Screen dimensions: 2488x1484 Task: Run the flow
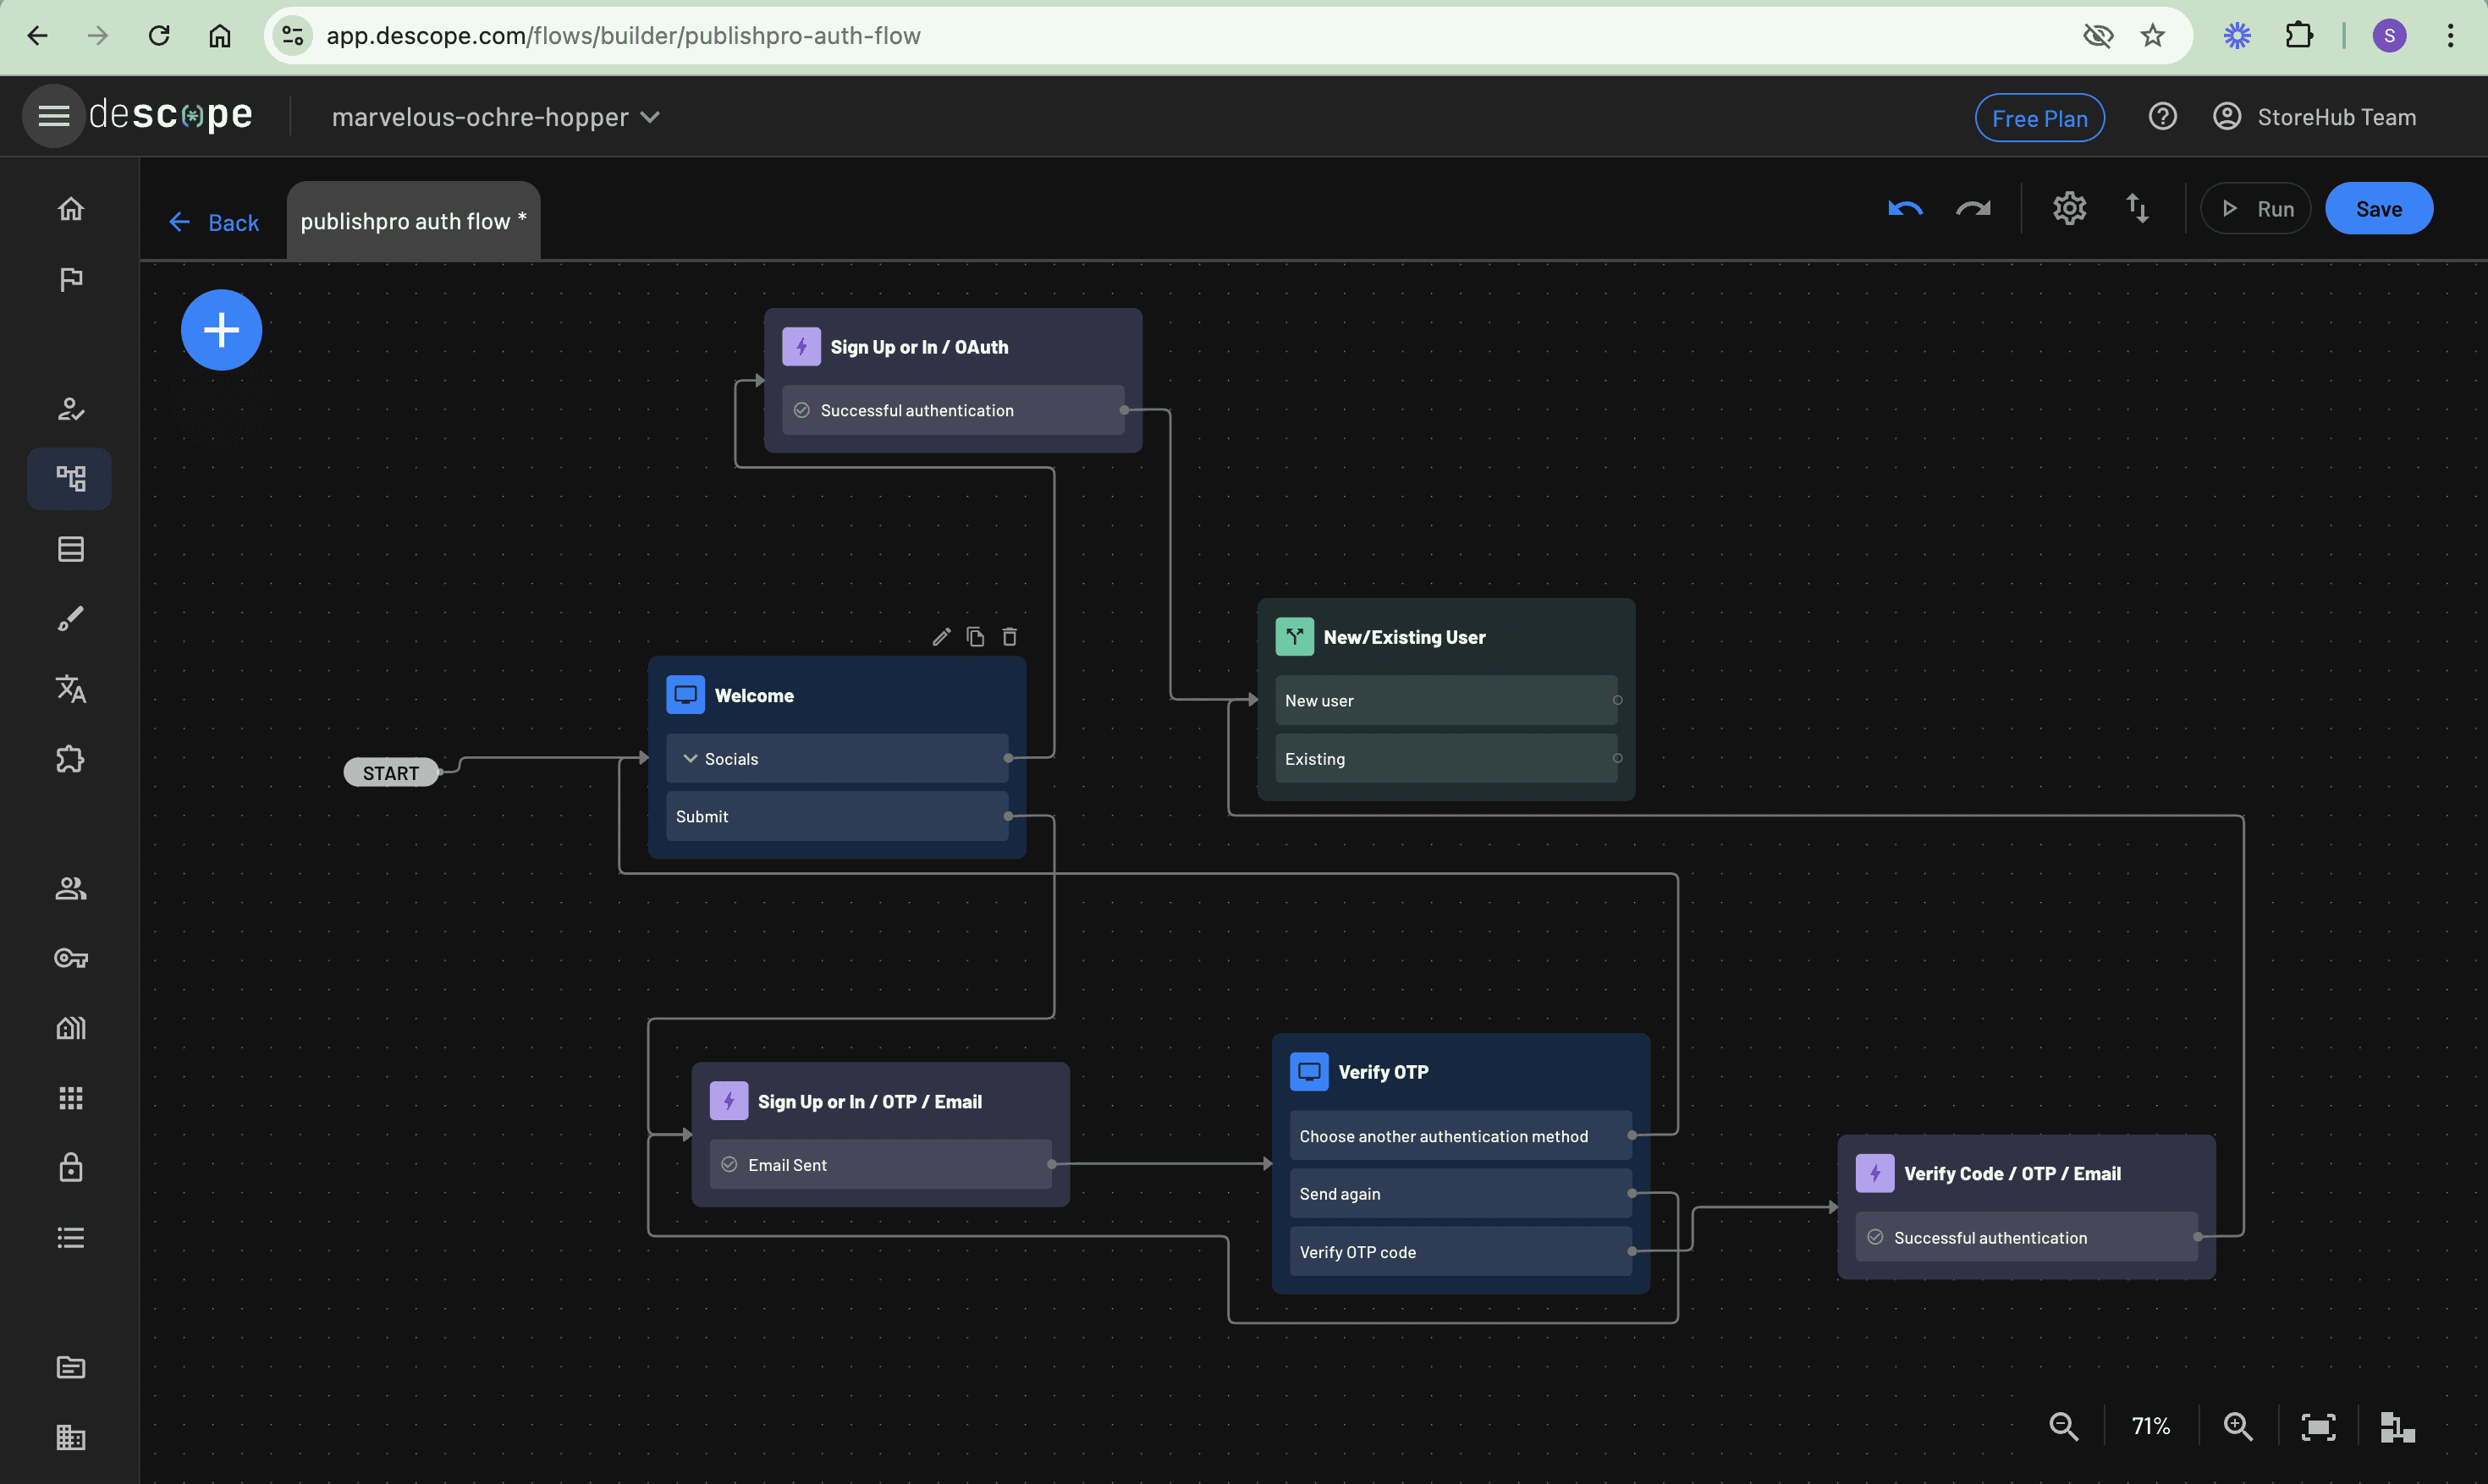[x=2256, y=209]
